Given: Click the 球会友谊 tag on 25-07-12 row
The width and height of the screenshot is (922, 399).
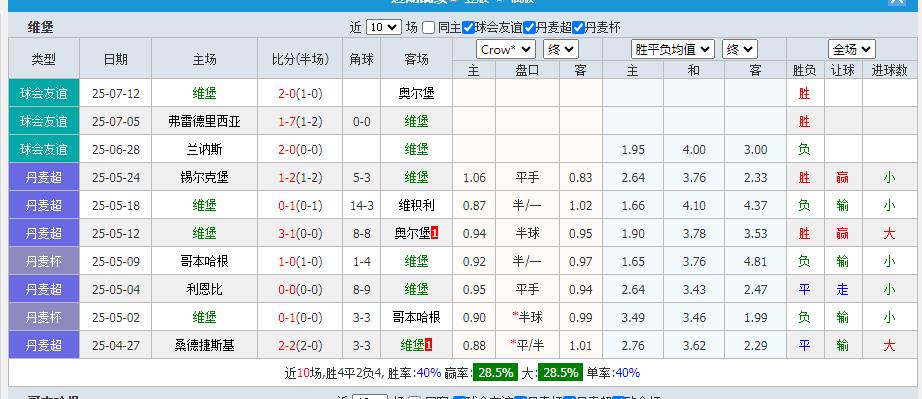Looking at the screenshot, I should [x=44, y=93].
